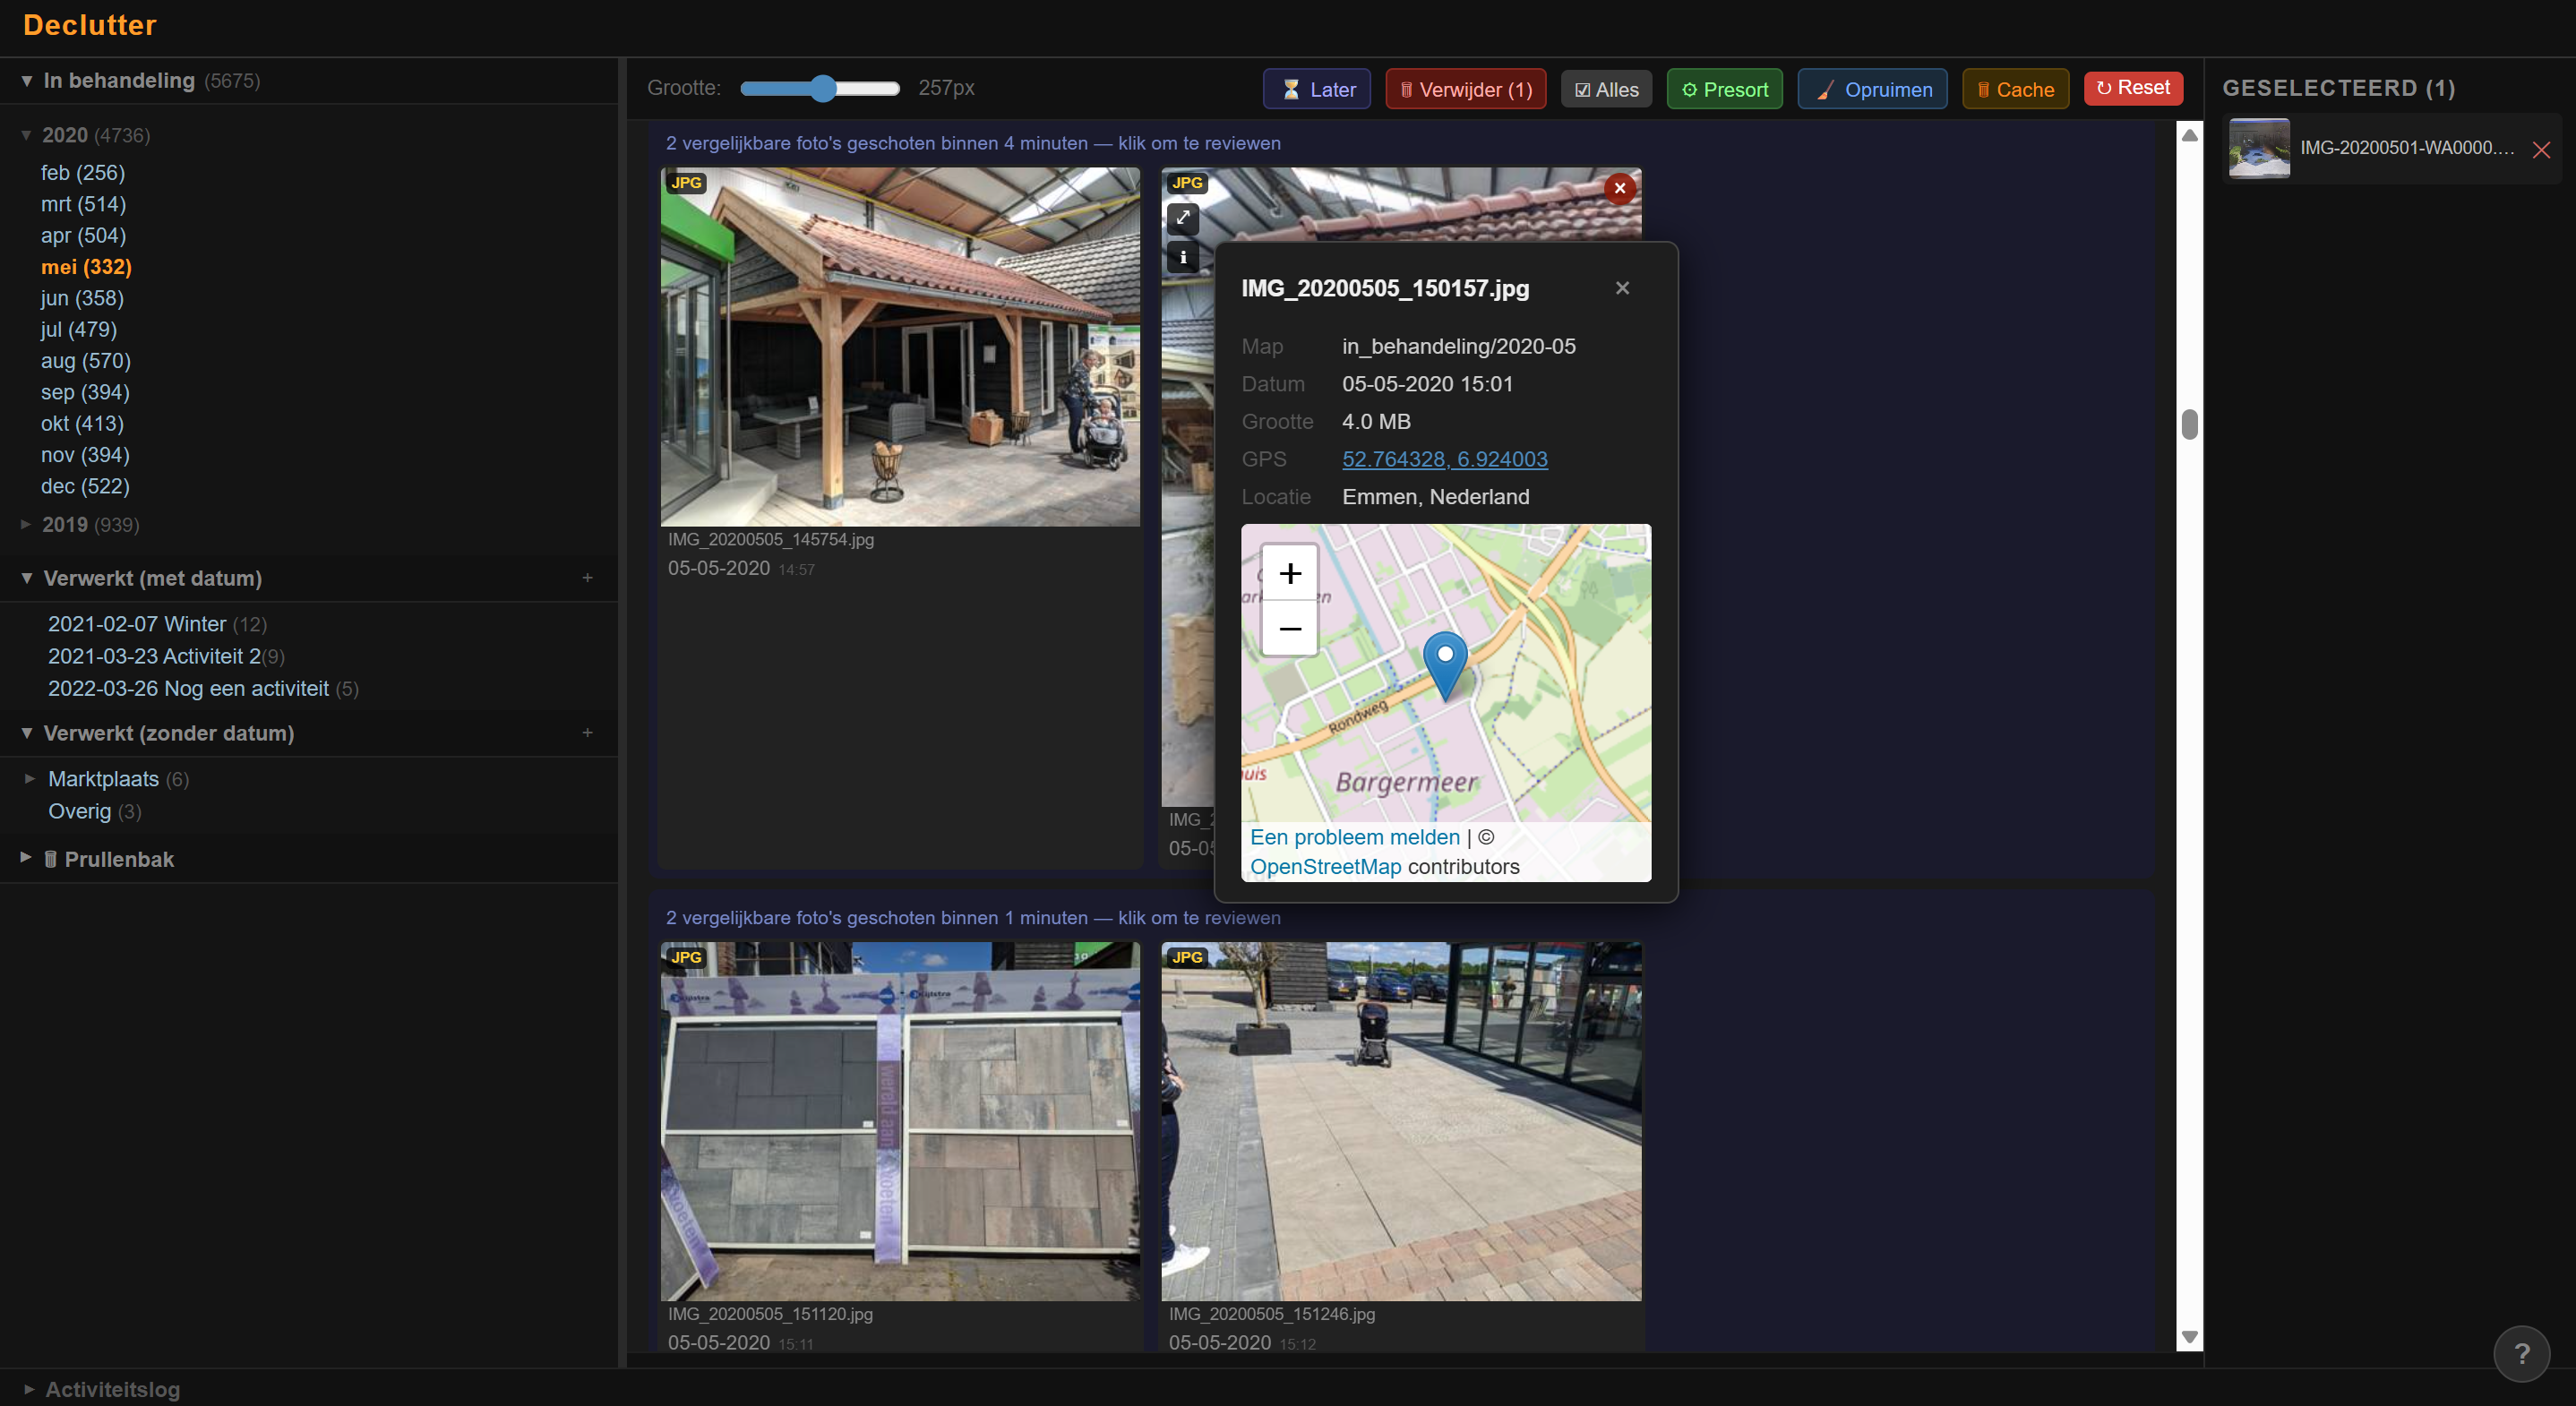Image resolution: width=2576 pixels, height=1406 pixels.
Task: Click the info icon on the photo thumbnail
Action: 1183,257
